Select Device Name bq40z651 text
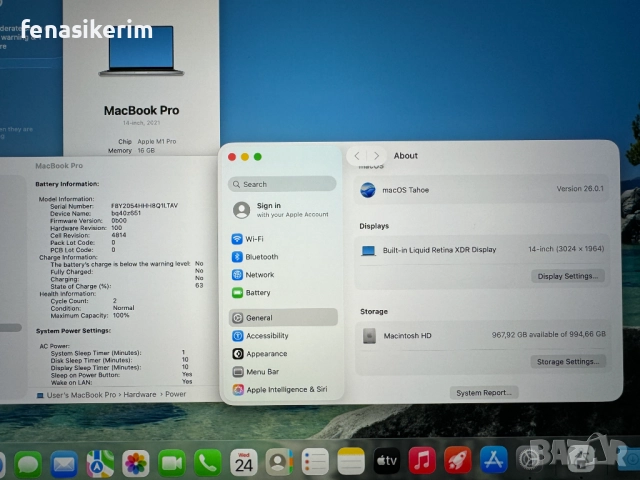The height and width of the screenshot is (480, 640). tap(126, 213)
